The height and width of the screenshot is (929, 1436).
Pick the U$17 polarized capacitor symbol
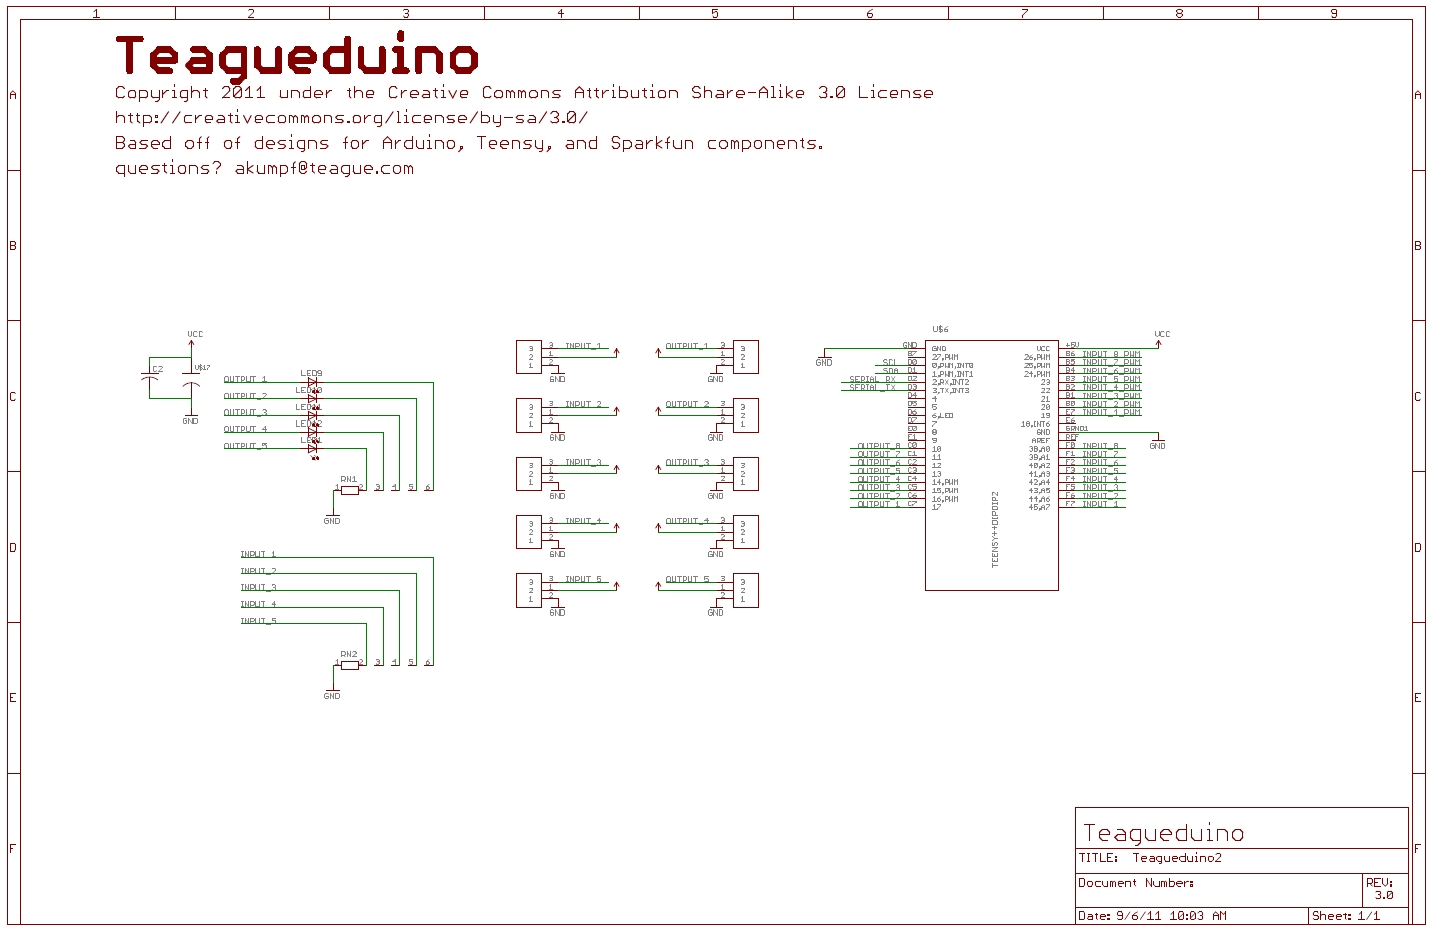click(191, 386)
